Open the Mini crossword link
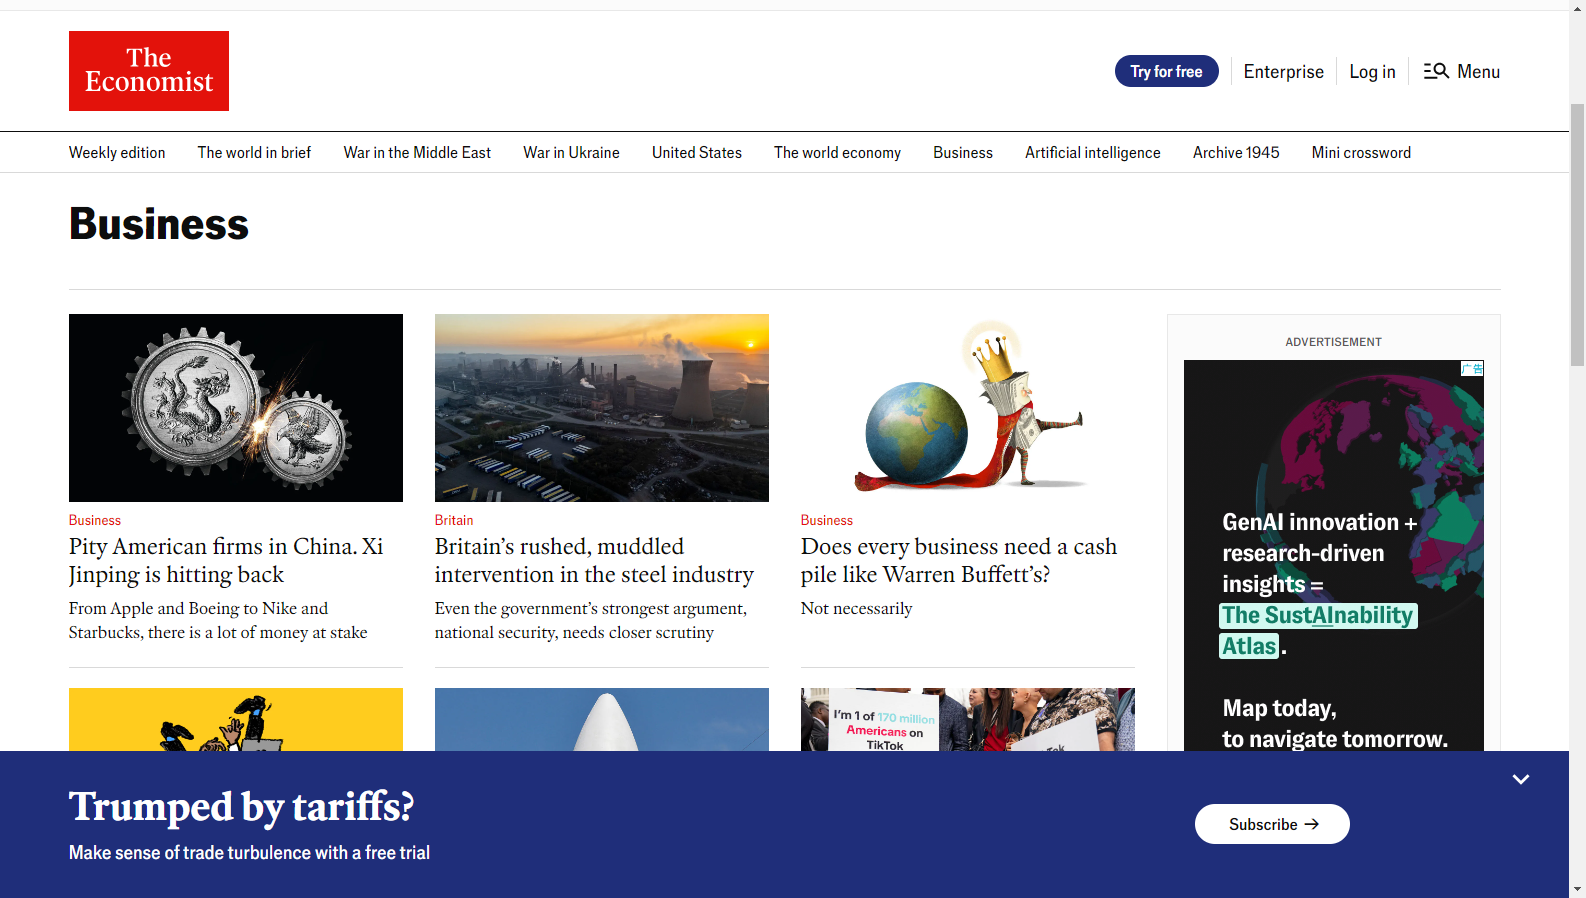The image size is (1586, 898). pyautogui.click(x=1360, y=153)
